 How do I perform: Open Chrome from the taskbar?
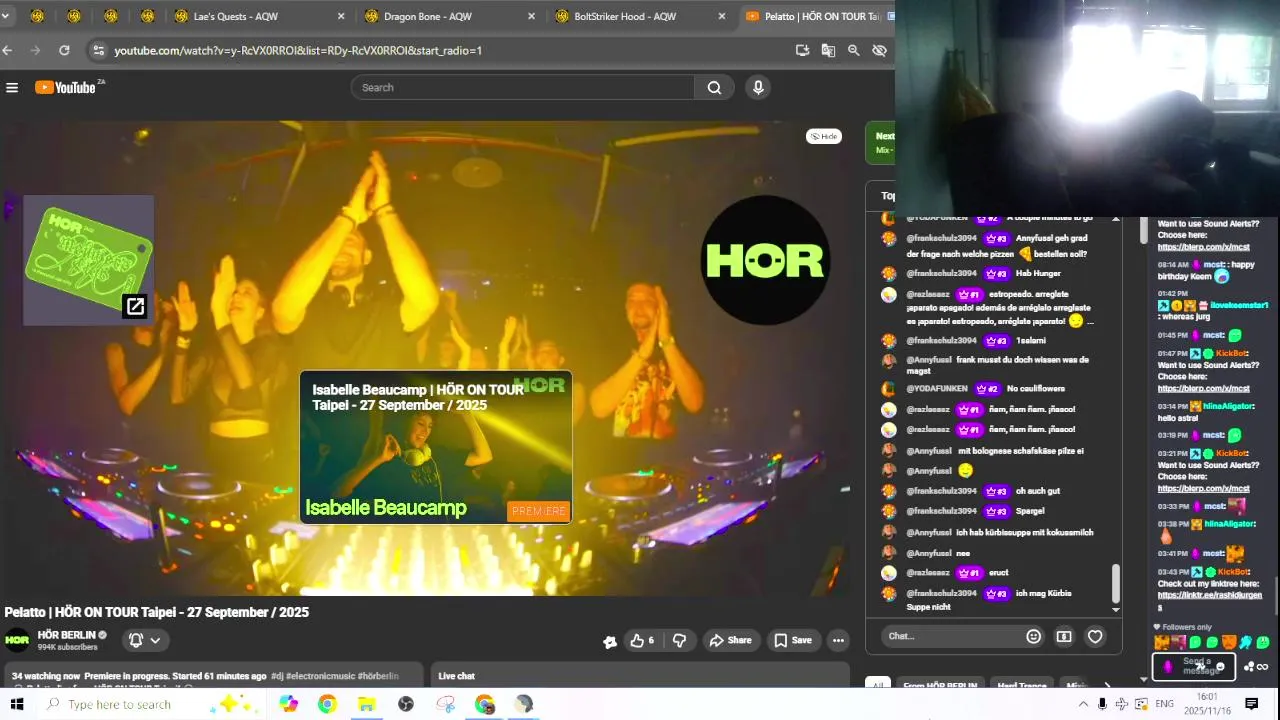pyautogui.click(x=327, y=704)
